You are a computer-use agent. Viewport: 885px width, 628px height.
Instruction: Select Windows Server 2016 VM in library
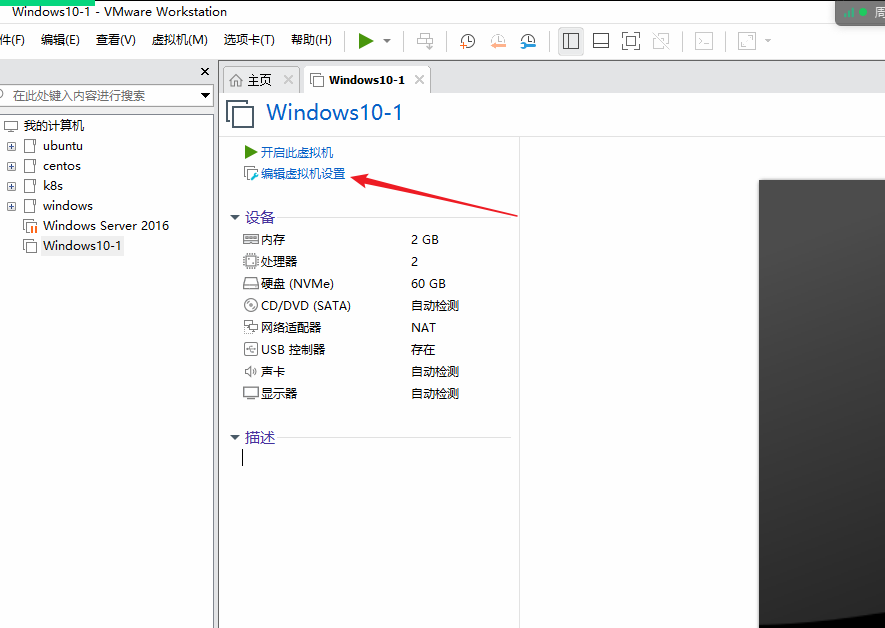tap(106, 226)
